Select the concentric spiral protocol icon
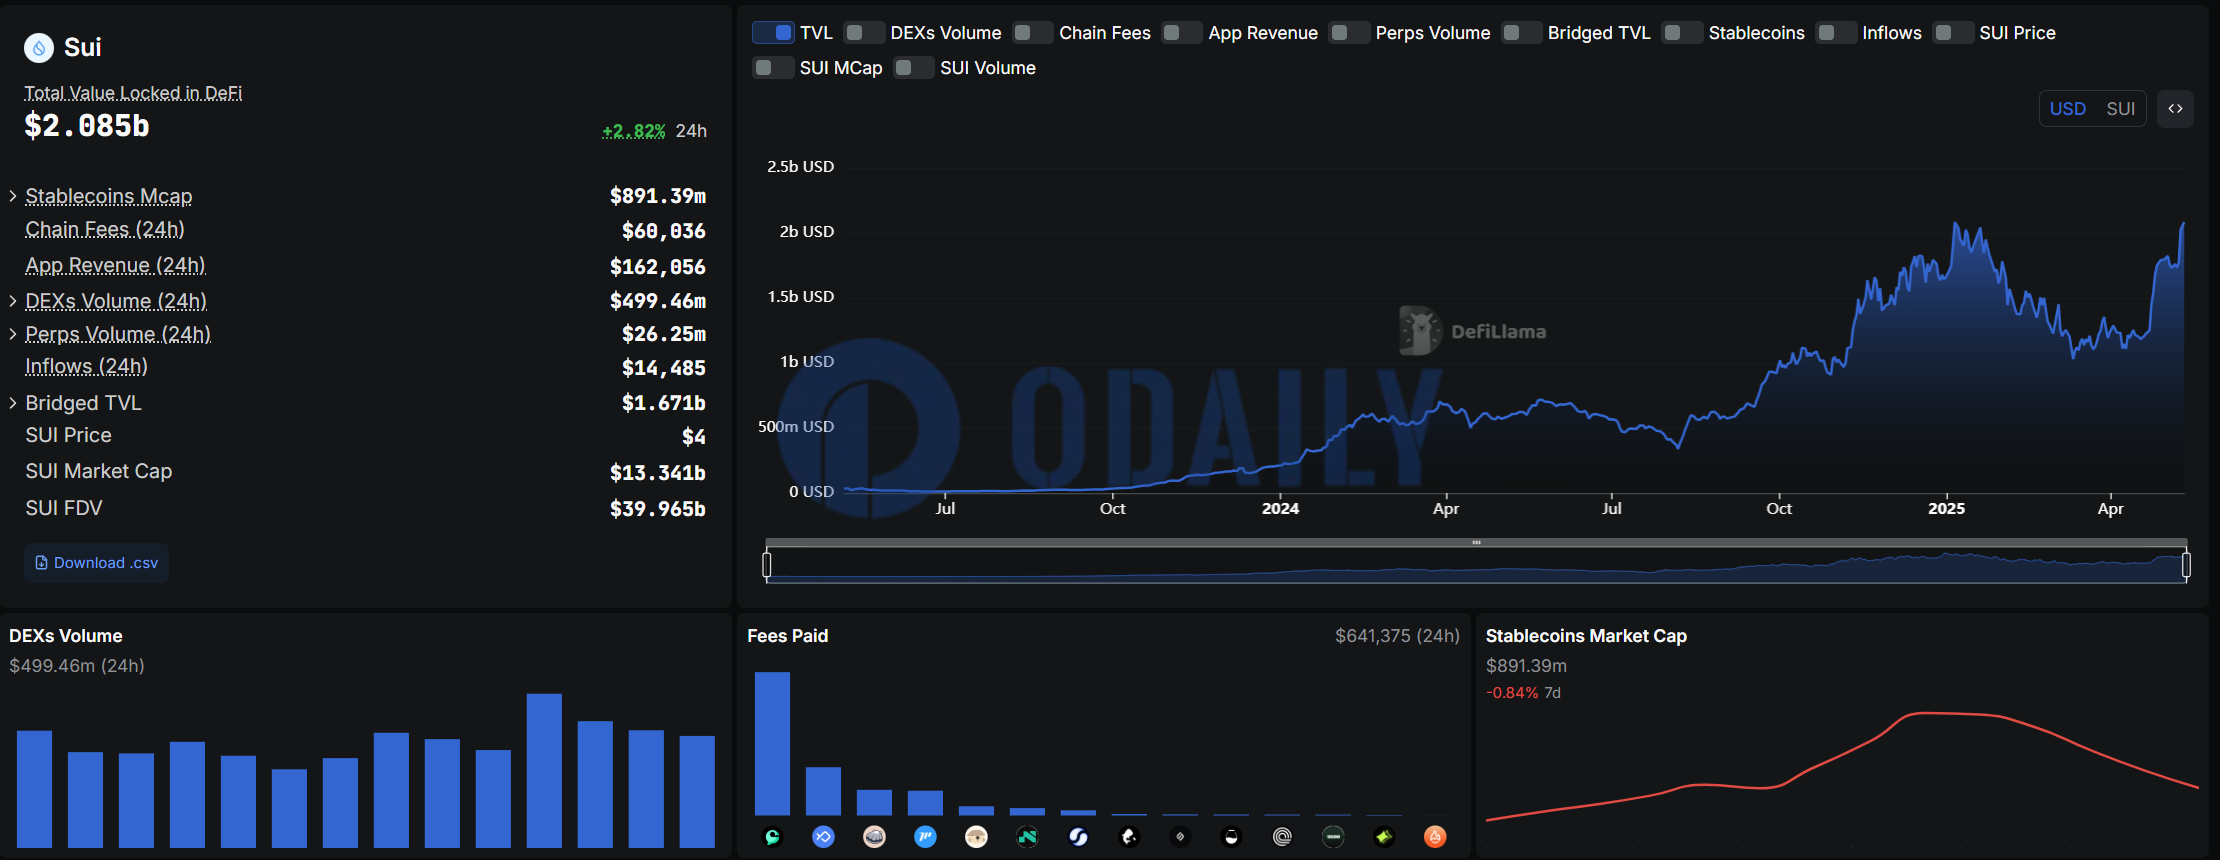 pyautogui.click(x=1282, y=837)
